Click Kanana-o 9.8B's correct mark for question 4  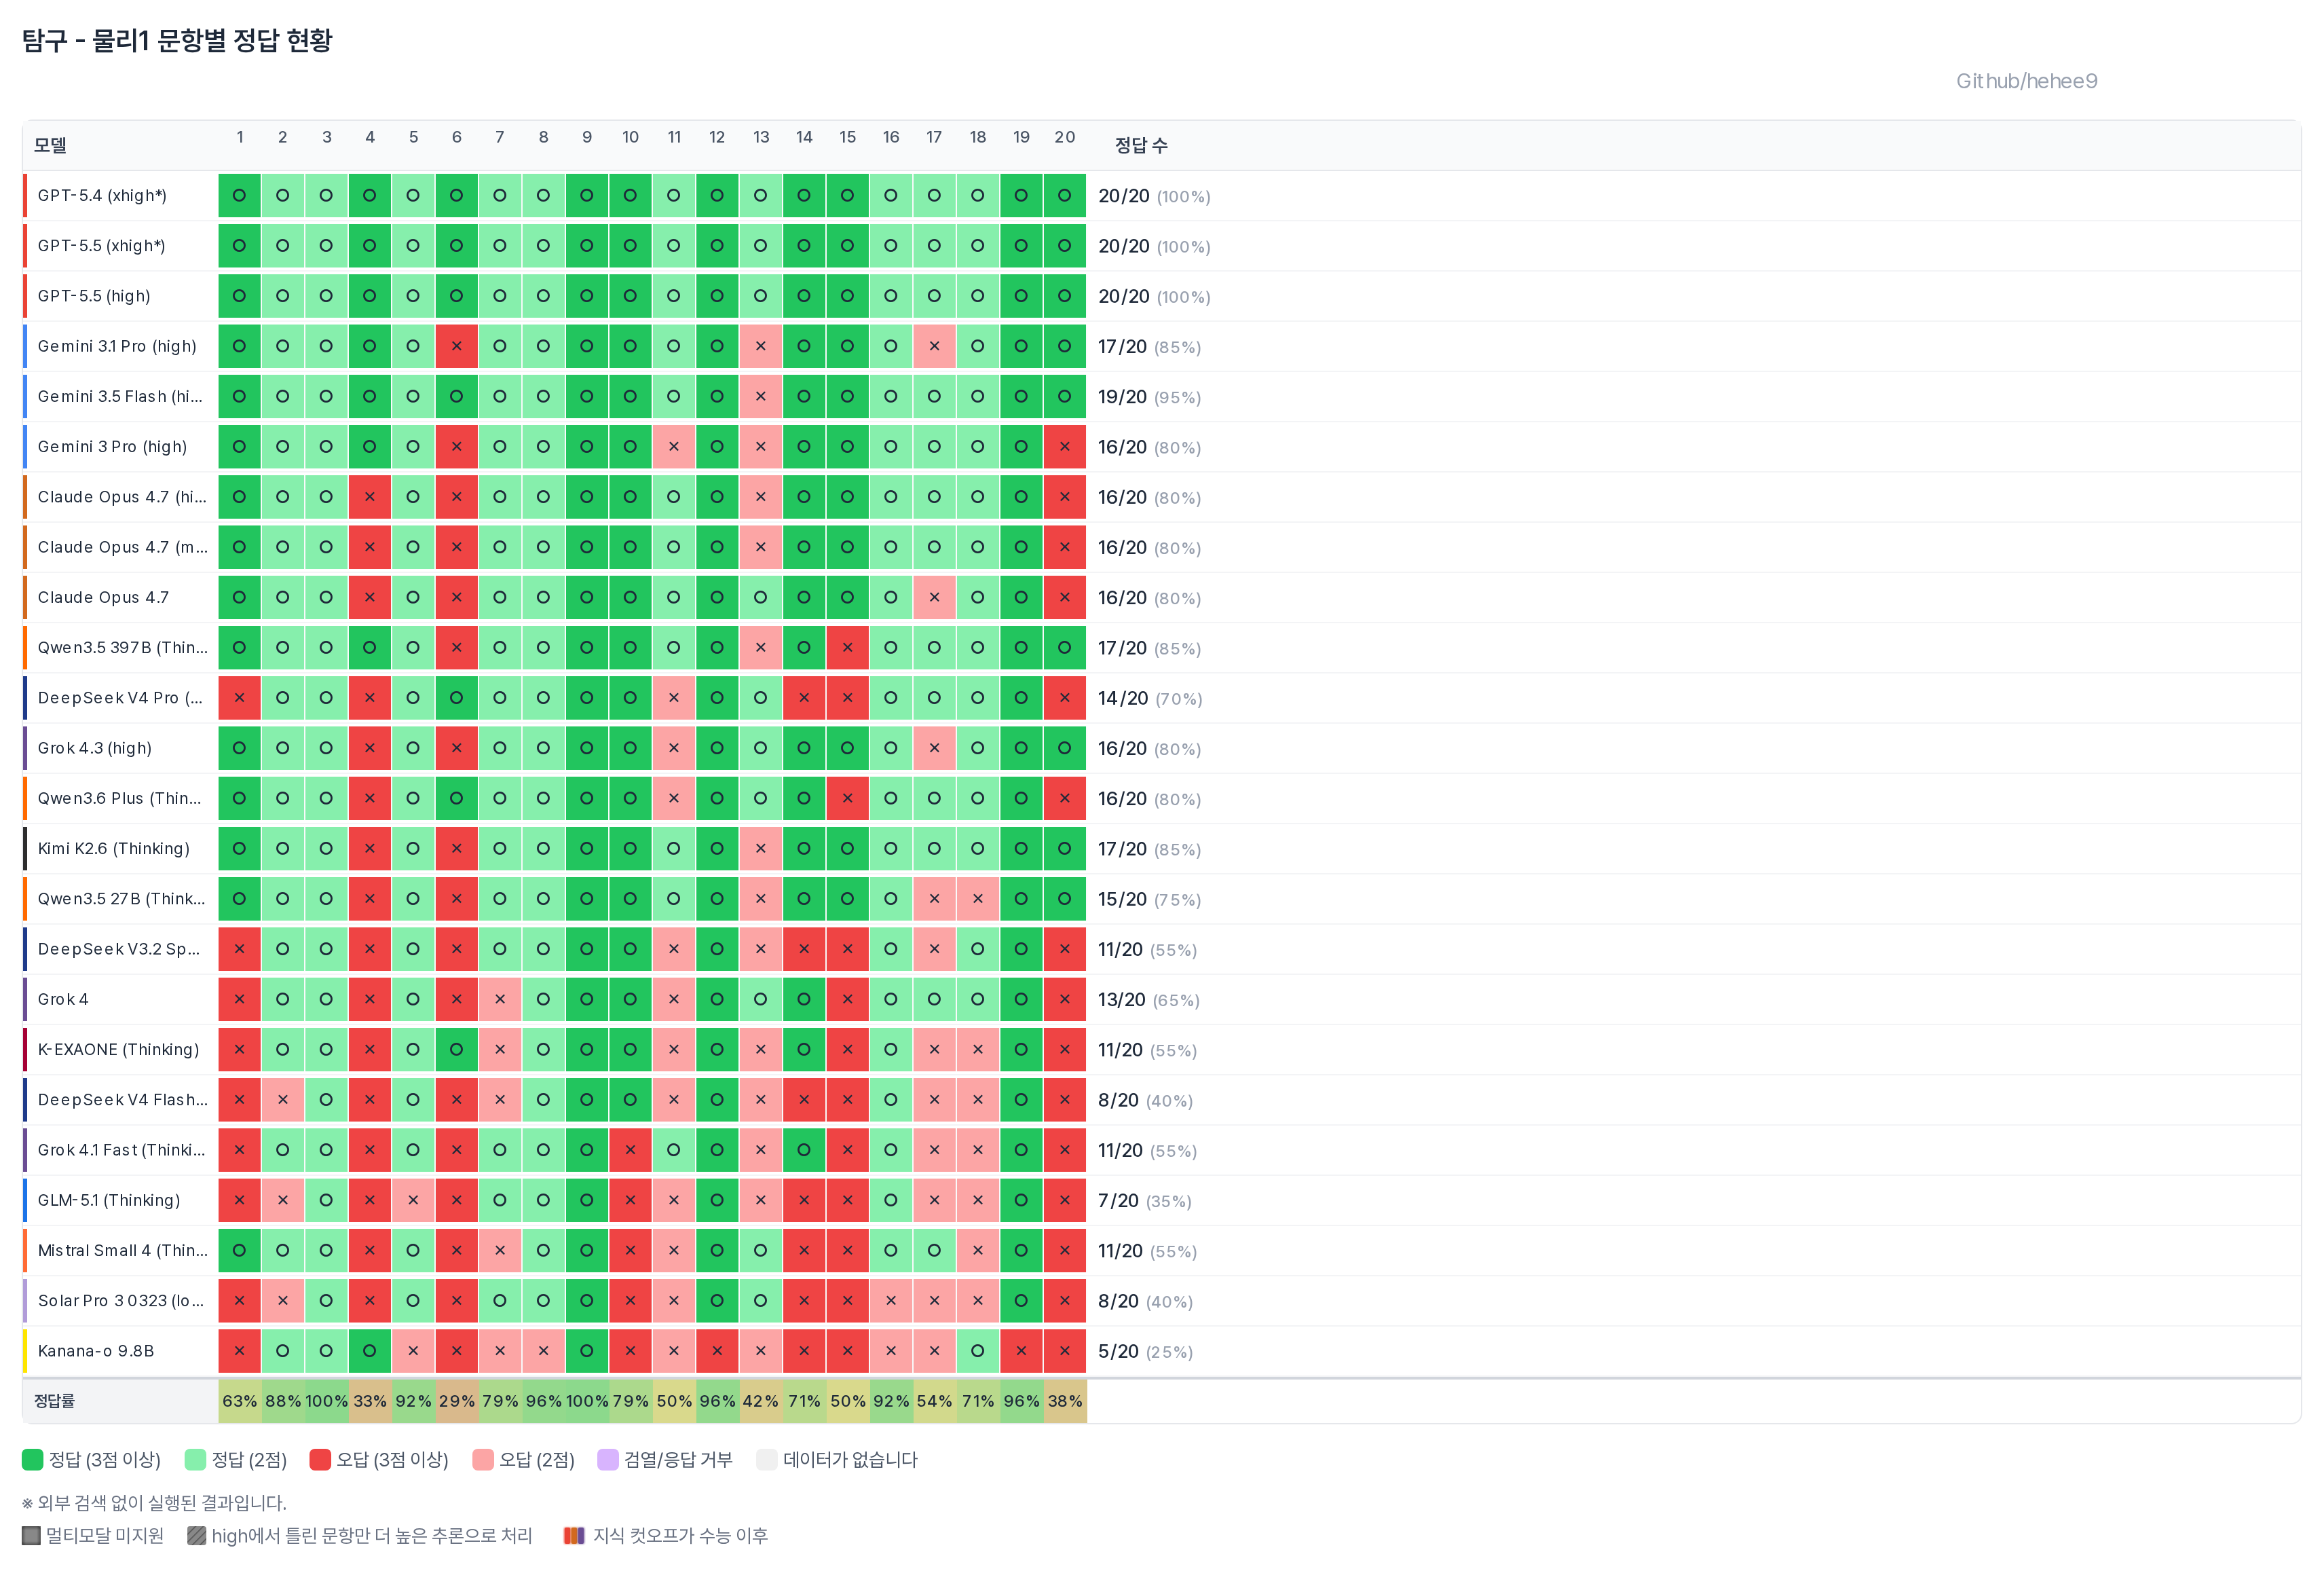pyautogui.click(x=370, y=1351)
